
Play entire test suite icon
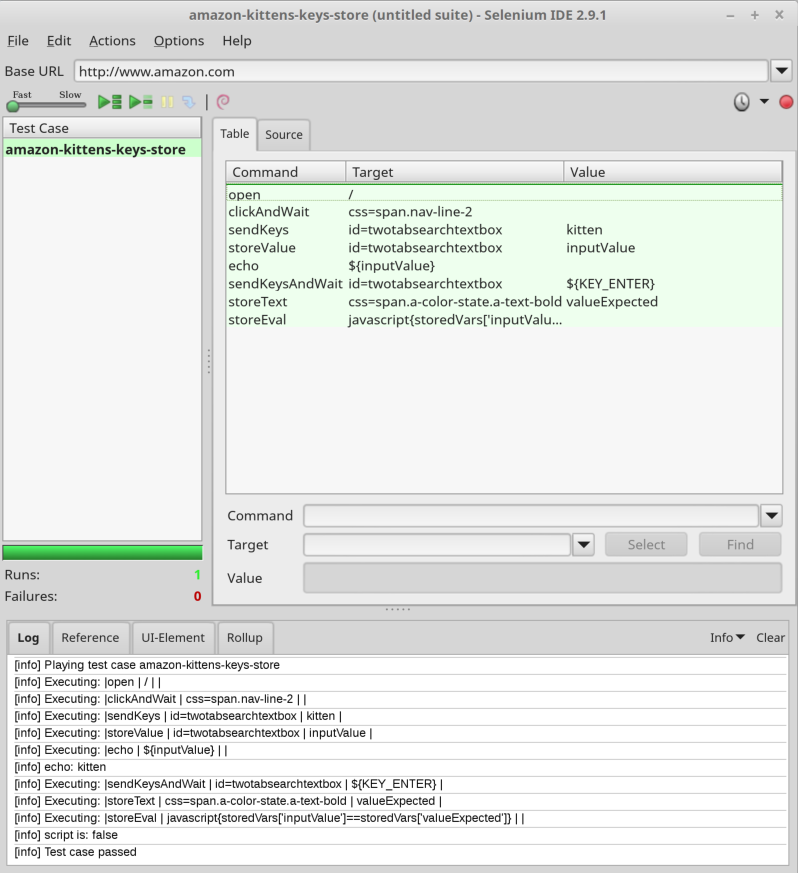(110, 102)
